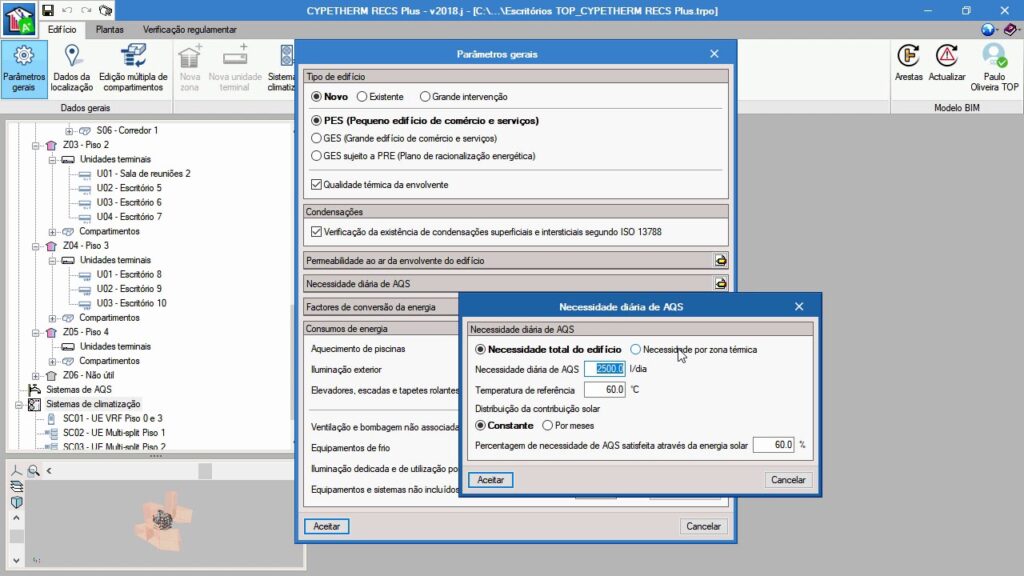
Task: Expand Compartimentos under Z04 - Piso 3
Action: pos(52,317)
